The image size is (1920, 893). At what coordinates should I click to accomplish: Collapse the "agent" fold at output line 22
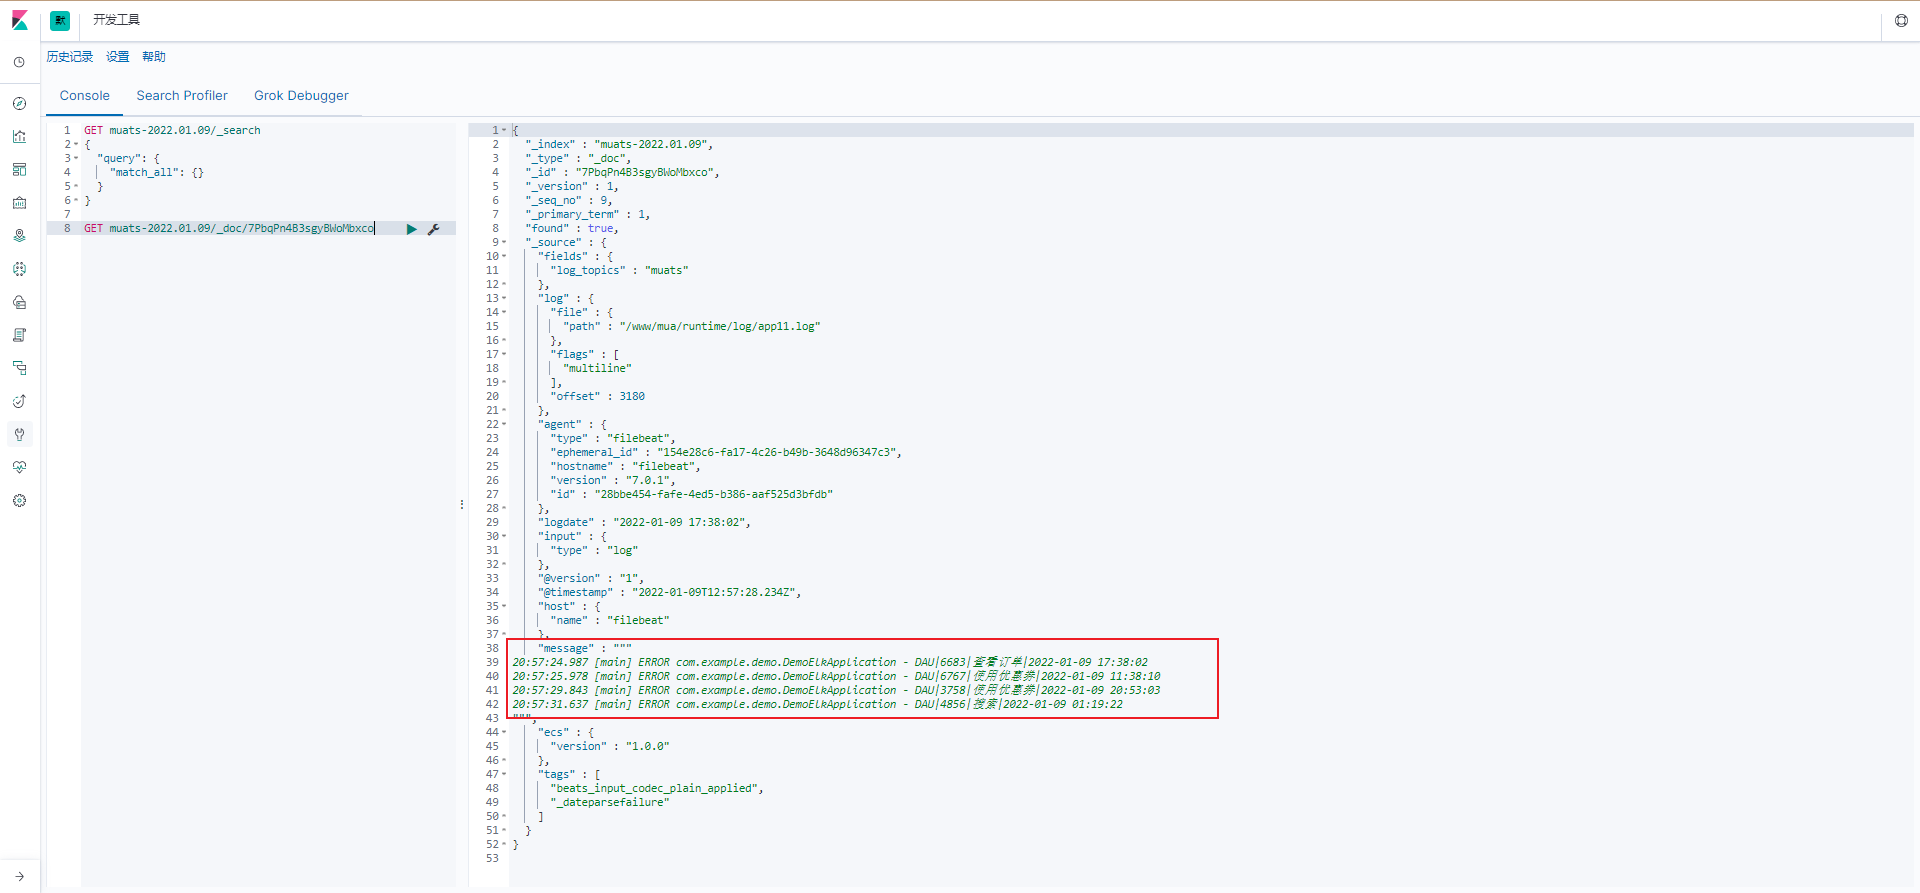[x=504, y=424]
